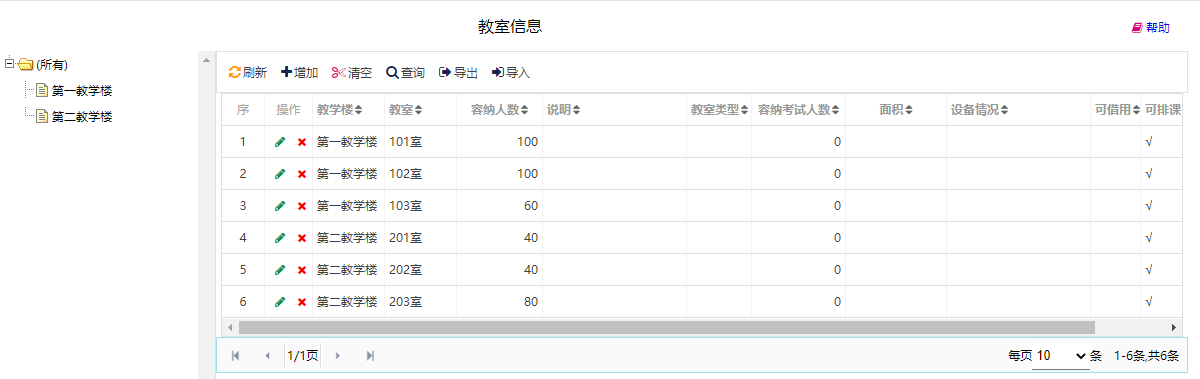Delete row 202室 with red X
Screen dimensions: 1200x379
click(301, 270)
